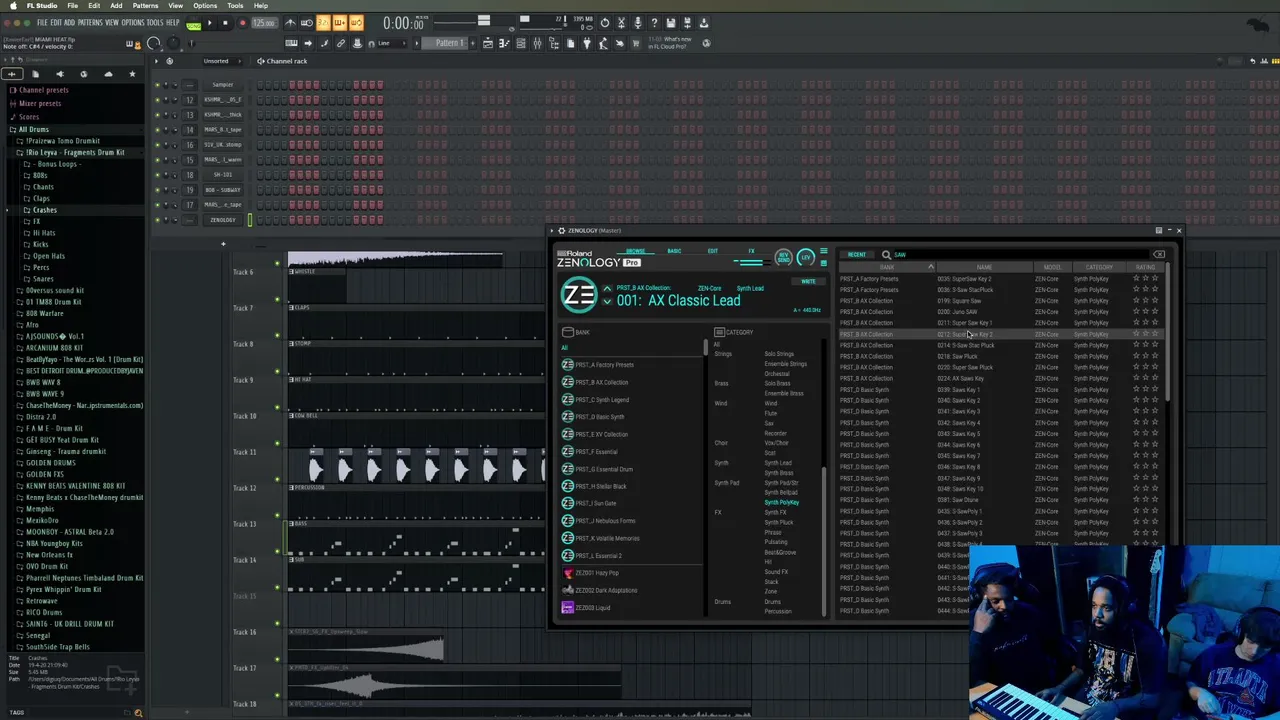Viewport: 1280px width, 720px height.
Task: Click the Zenology LEV level knob
Action: point(806,258)
